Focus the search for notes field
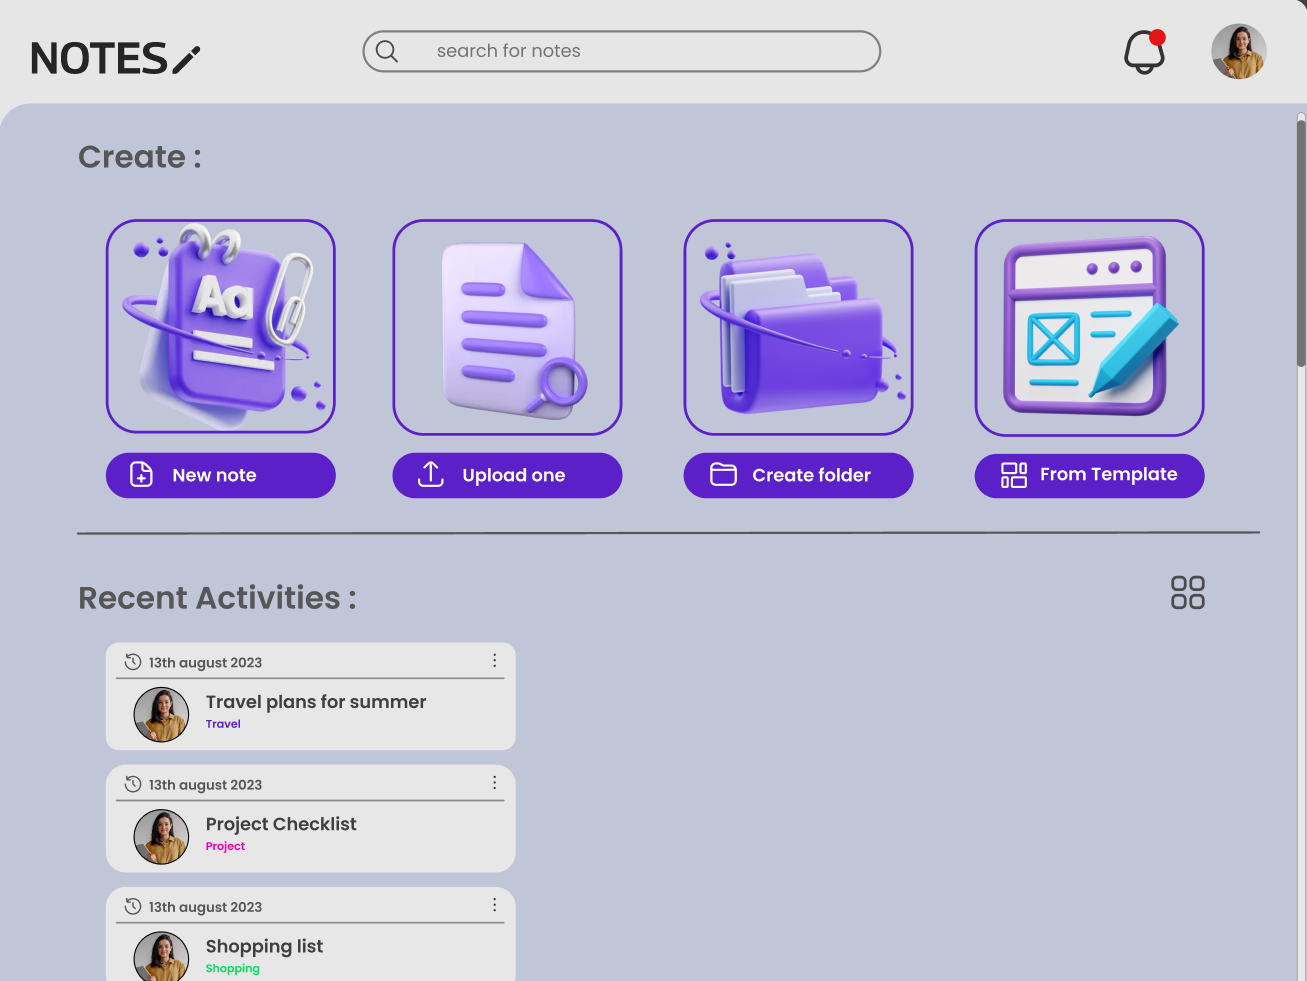Image resolution: width=1307 pixels, height=981 pixels. [x=622, y=51]
